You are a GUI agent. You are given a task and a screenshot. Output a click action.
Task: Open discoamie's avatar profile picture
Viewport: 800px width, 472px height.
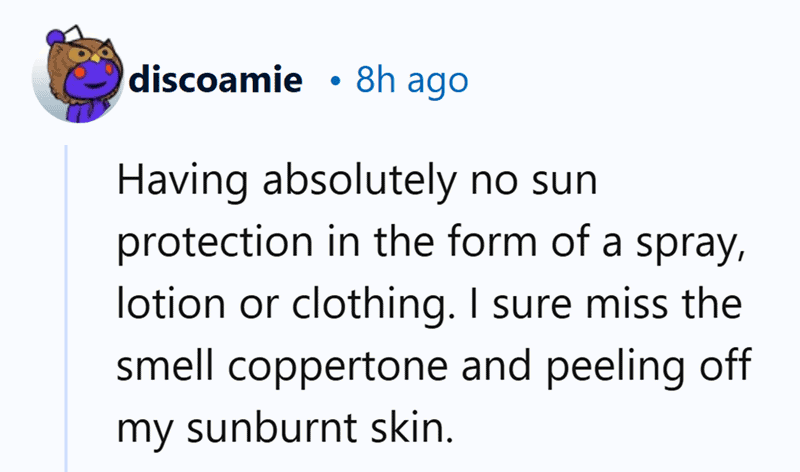point(78,74)
